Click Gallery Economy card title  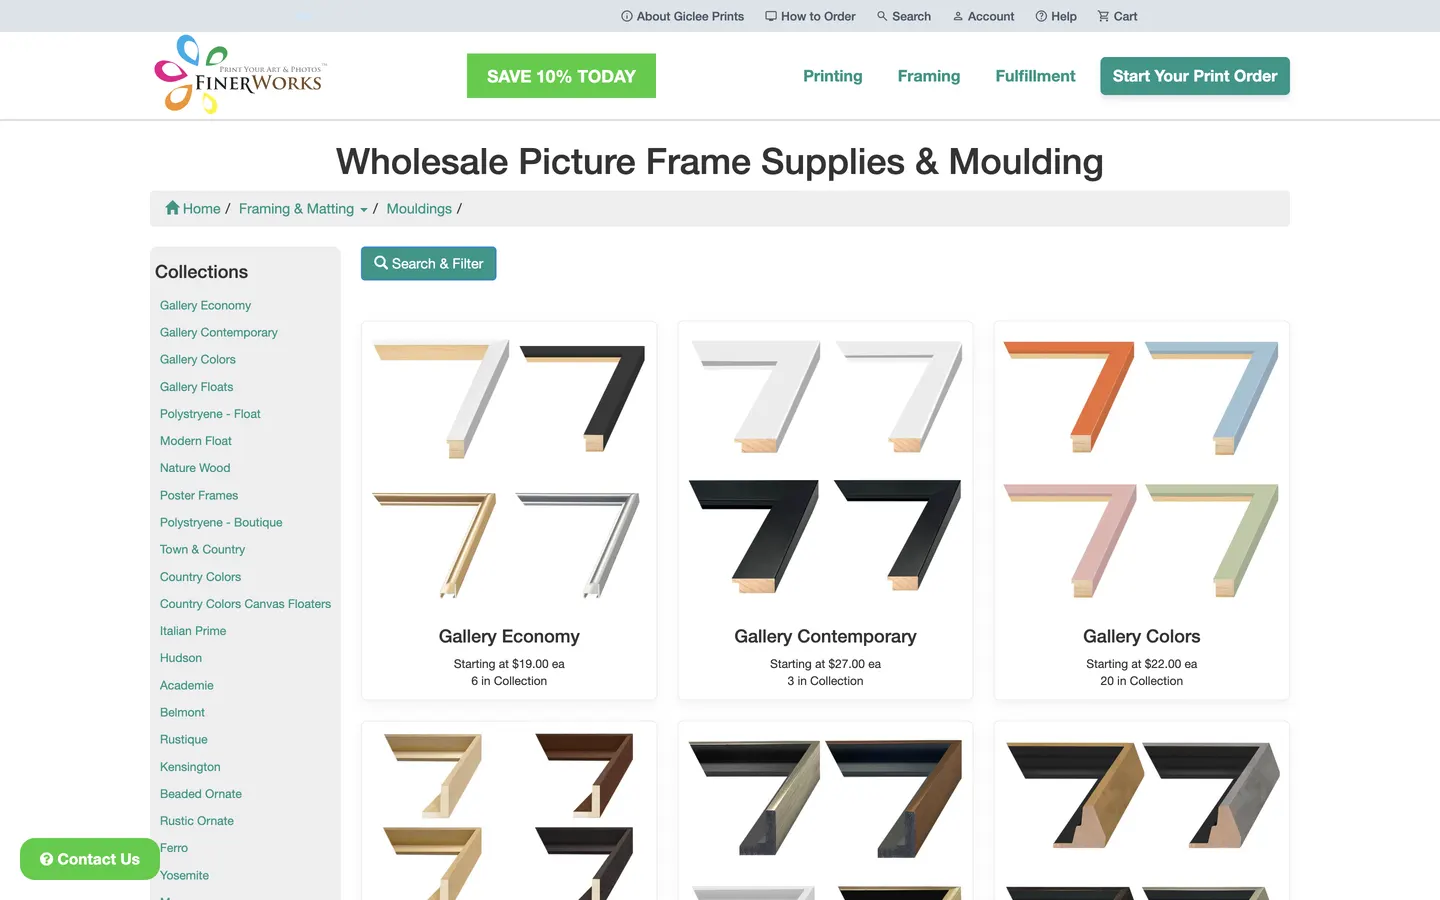point(509,636)
